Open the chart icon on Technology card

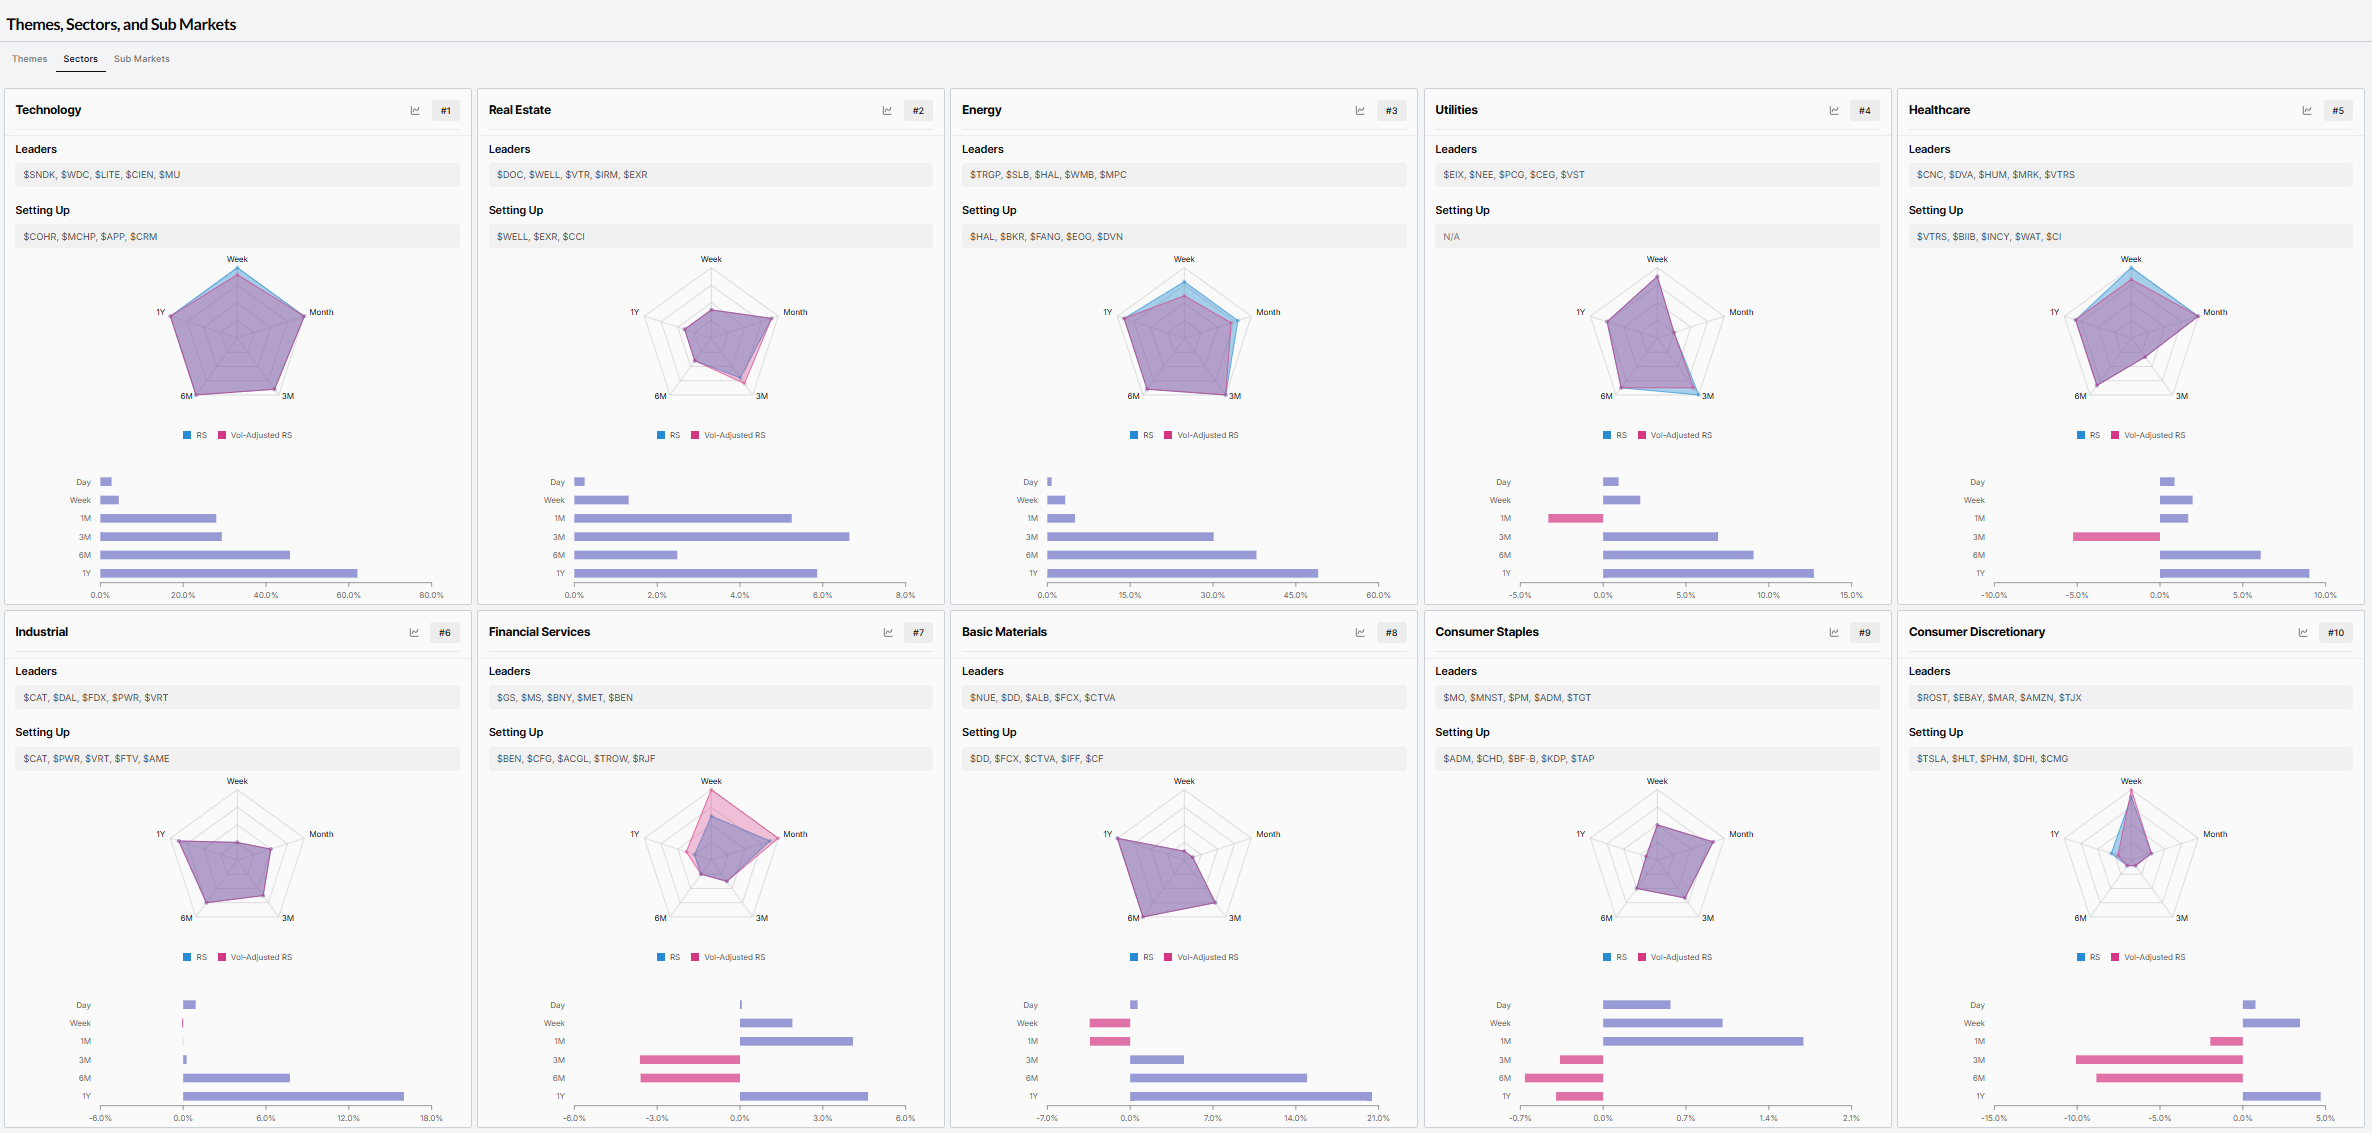415,111
